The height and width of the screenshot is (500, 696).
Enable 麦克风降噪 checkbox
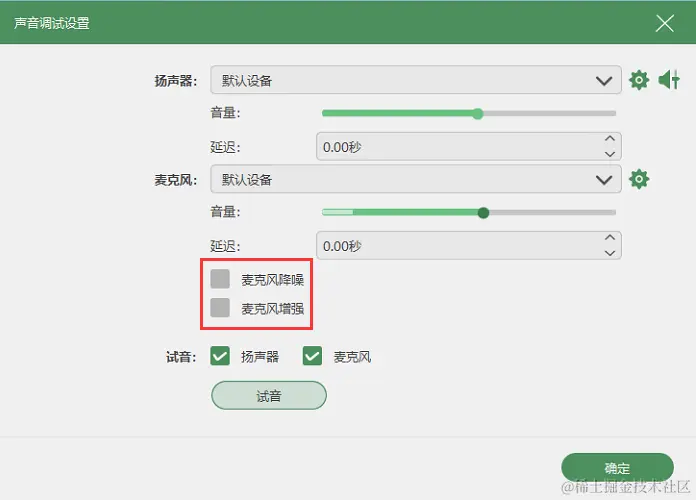pyautogui.click(x=220, y=279)
